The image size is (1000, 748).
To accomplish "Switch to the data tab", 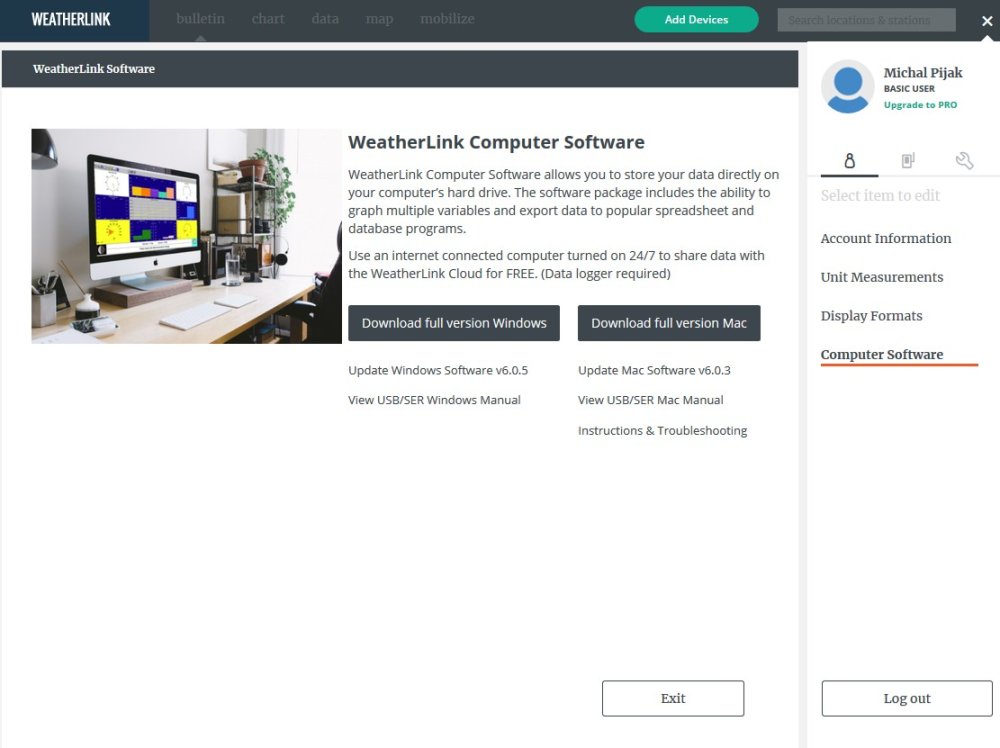I will [x=325, y=18].
